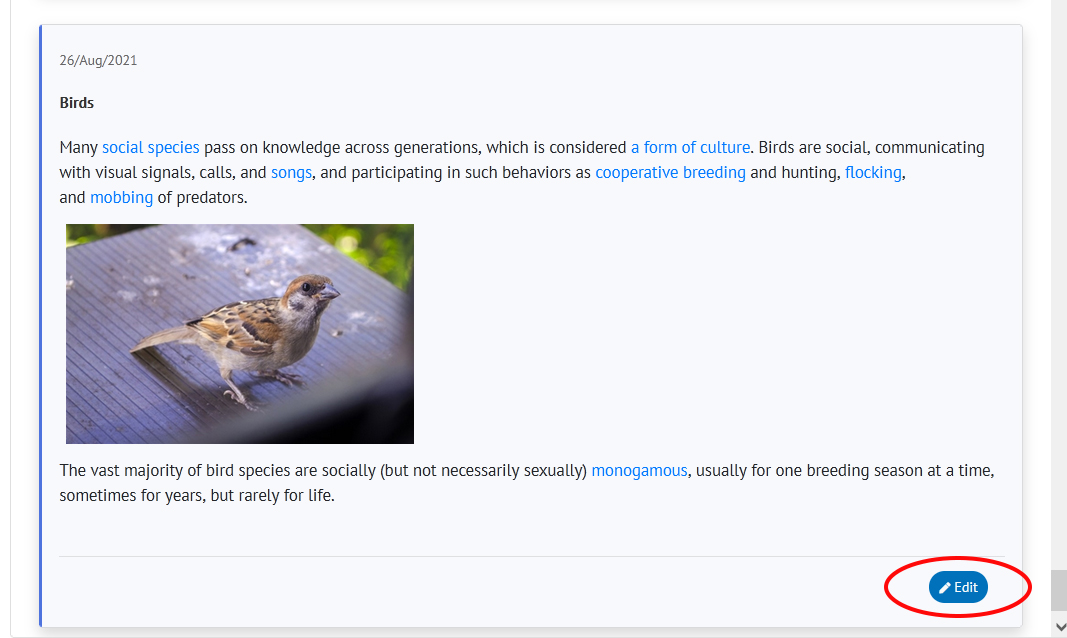This screenshot has width=1067, height=638.
Task: Click the sparrow photo
Action: (x=240, y=334)
